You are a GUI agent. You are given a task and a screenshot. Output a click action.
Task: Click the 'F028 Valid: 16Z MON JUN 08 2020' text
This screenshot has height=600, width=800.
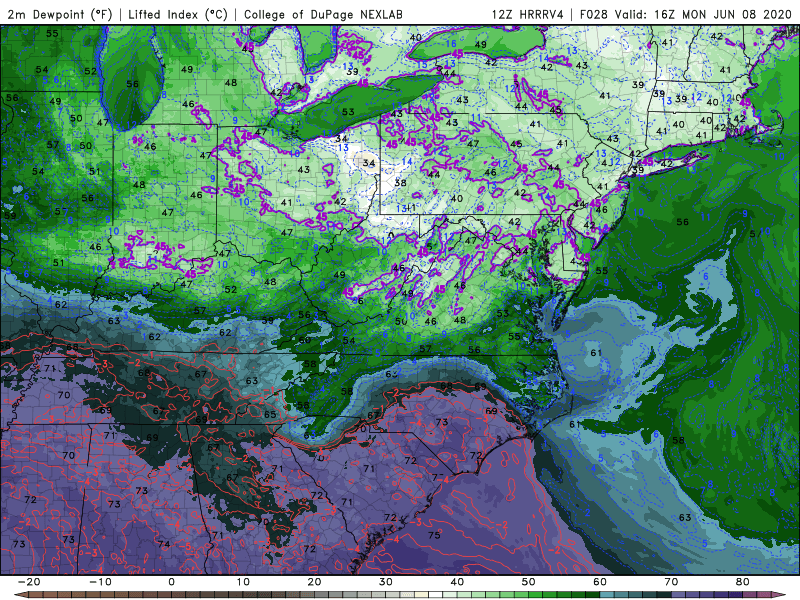686,14
